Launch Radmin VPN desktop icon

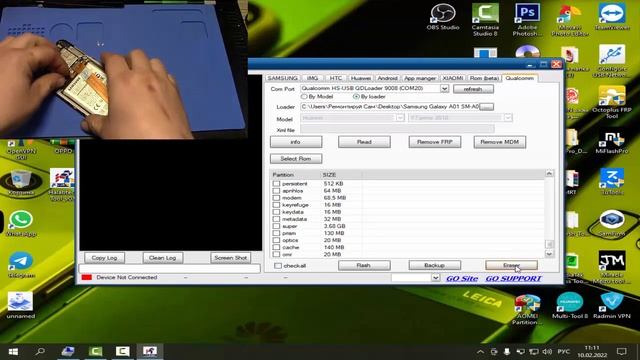tap(612, 305)
